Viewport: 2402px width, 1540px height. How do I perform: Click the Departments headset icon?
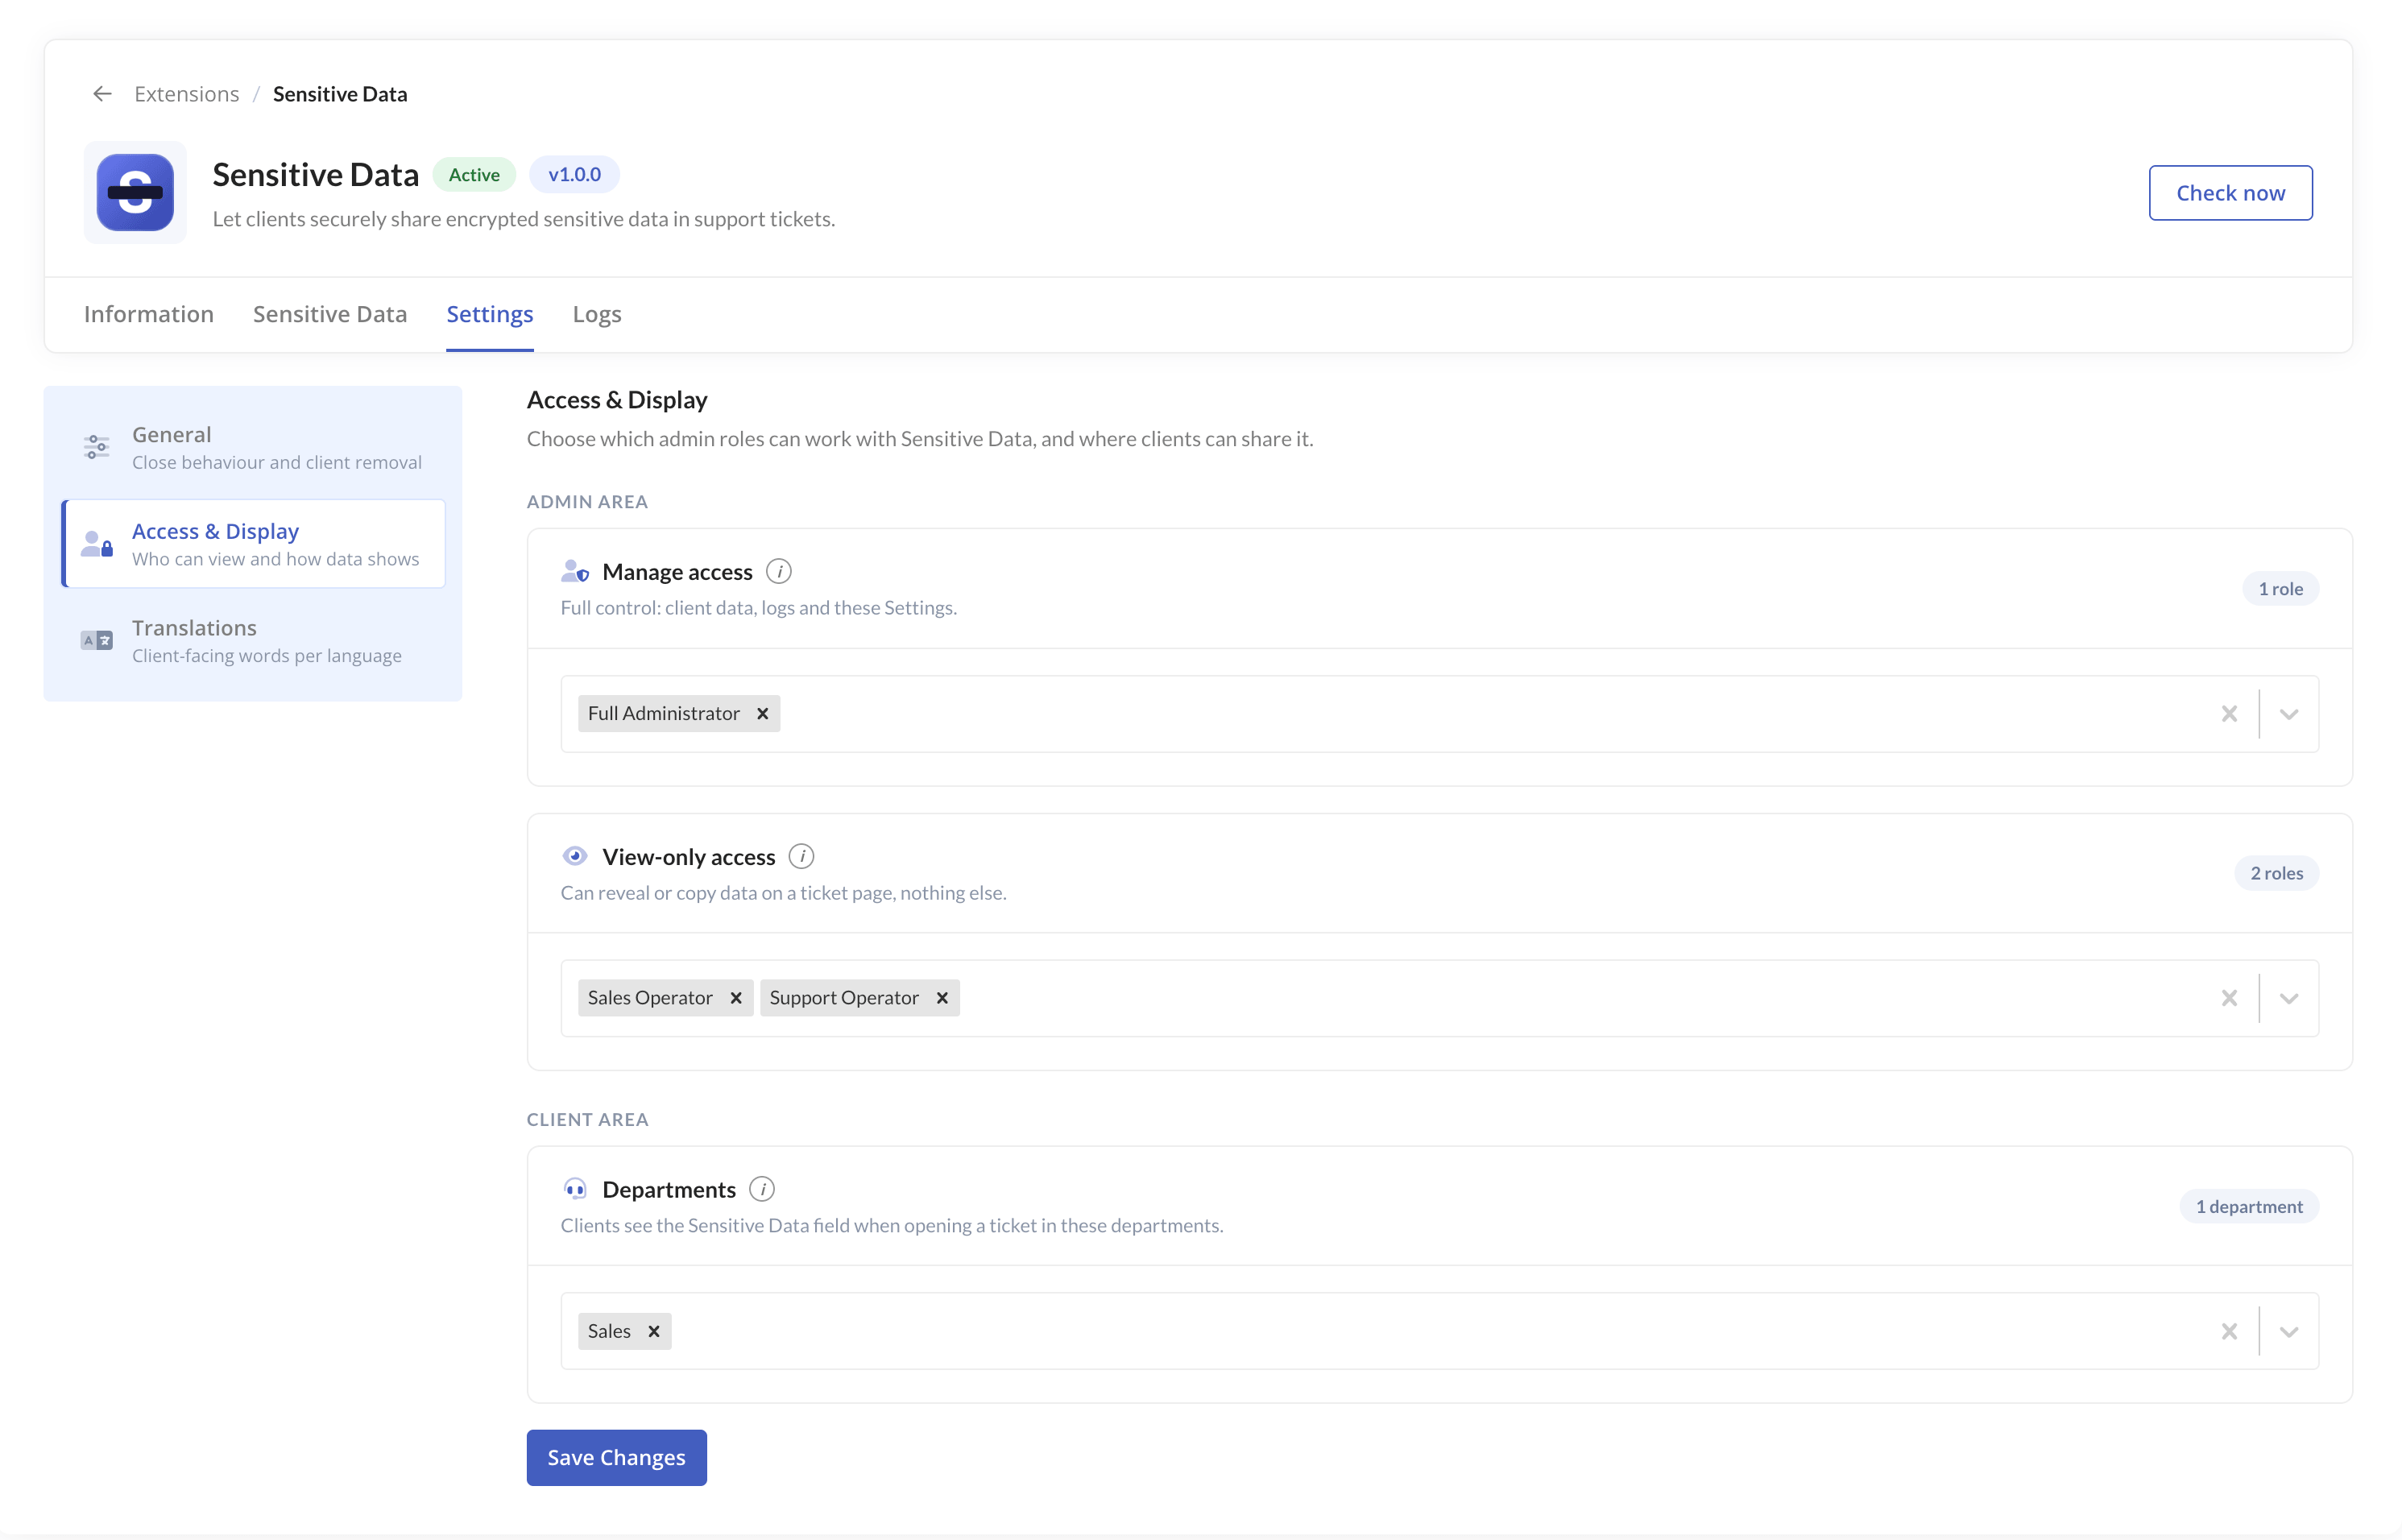(x=575, y=1189)
